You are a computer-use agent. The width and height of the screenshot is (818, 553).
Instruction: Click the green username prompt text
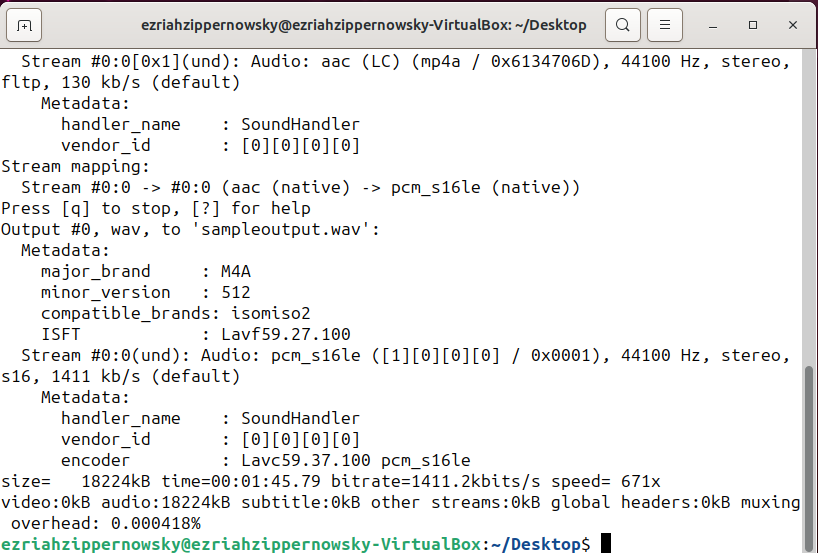click(240, 544)
